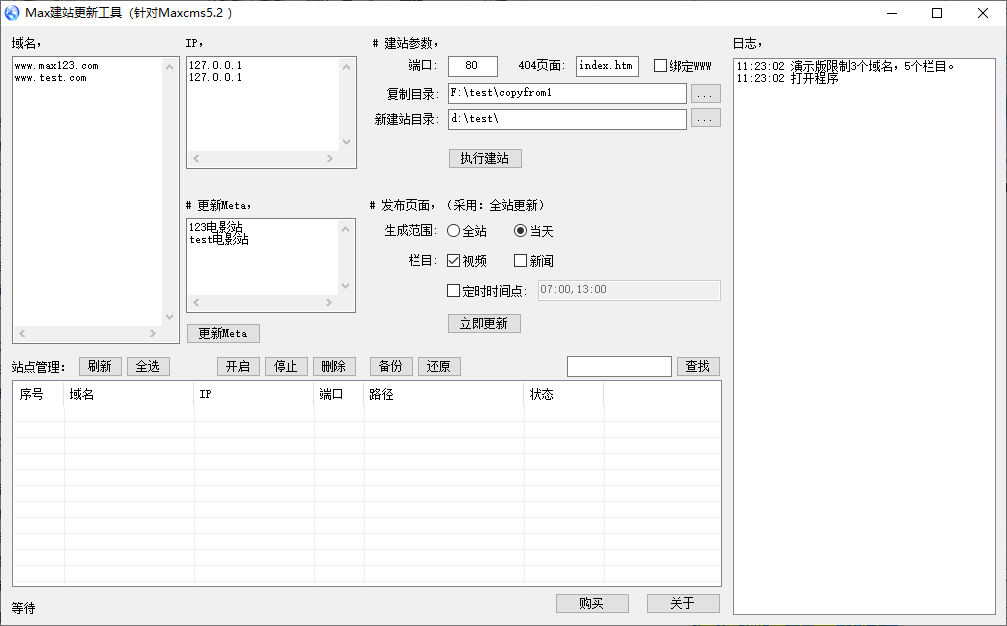This screenshot has height=626, width=1007.
Task: Open the 关于 about dialog
Action: point(683,603)
